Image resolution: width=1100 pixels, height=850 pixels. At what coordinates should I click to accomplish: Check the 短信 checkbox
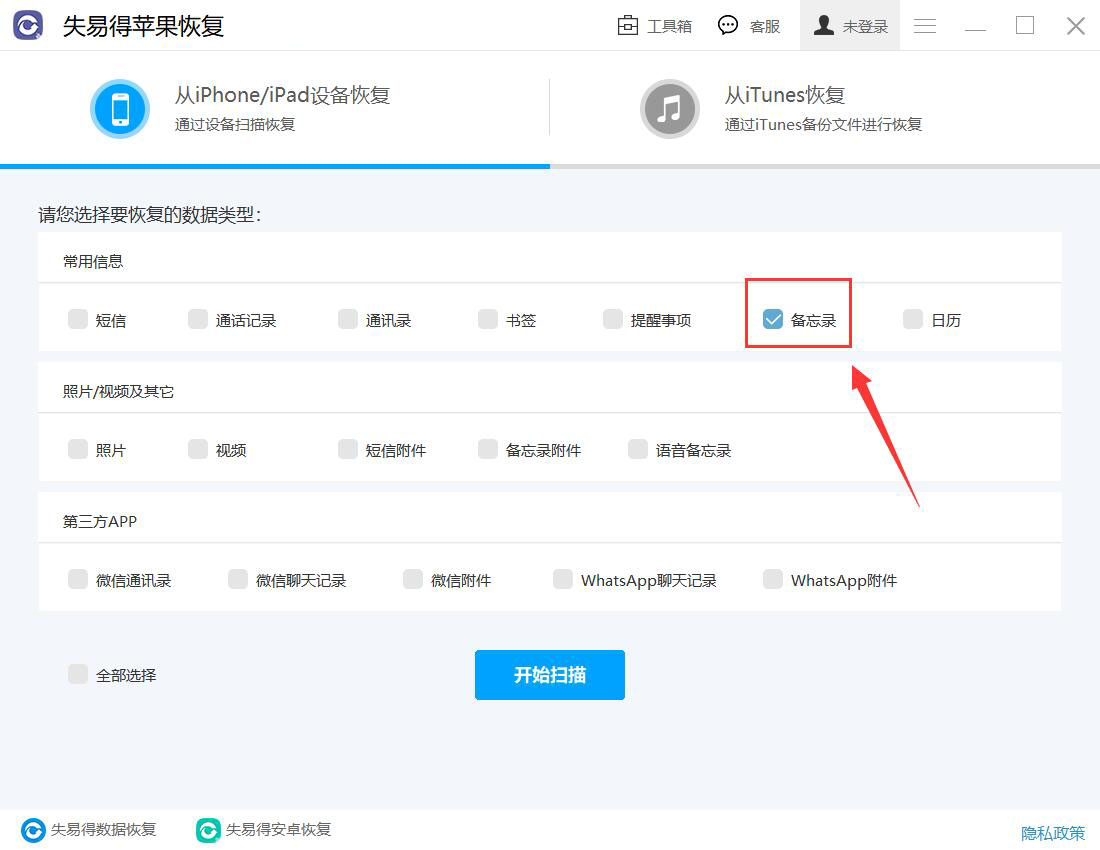(78, 319)
